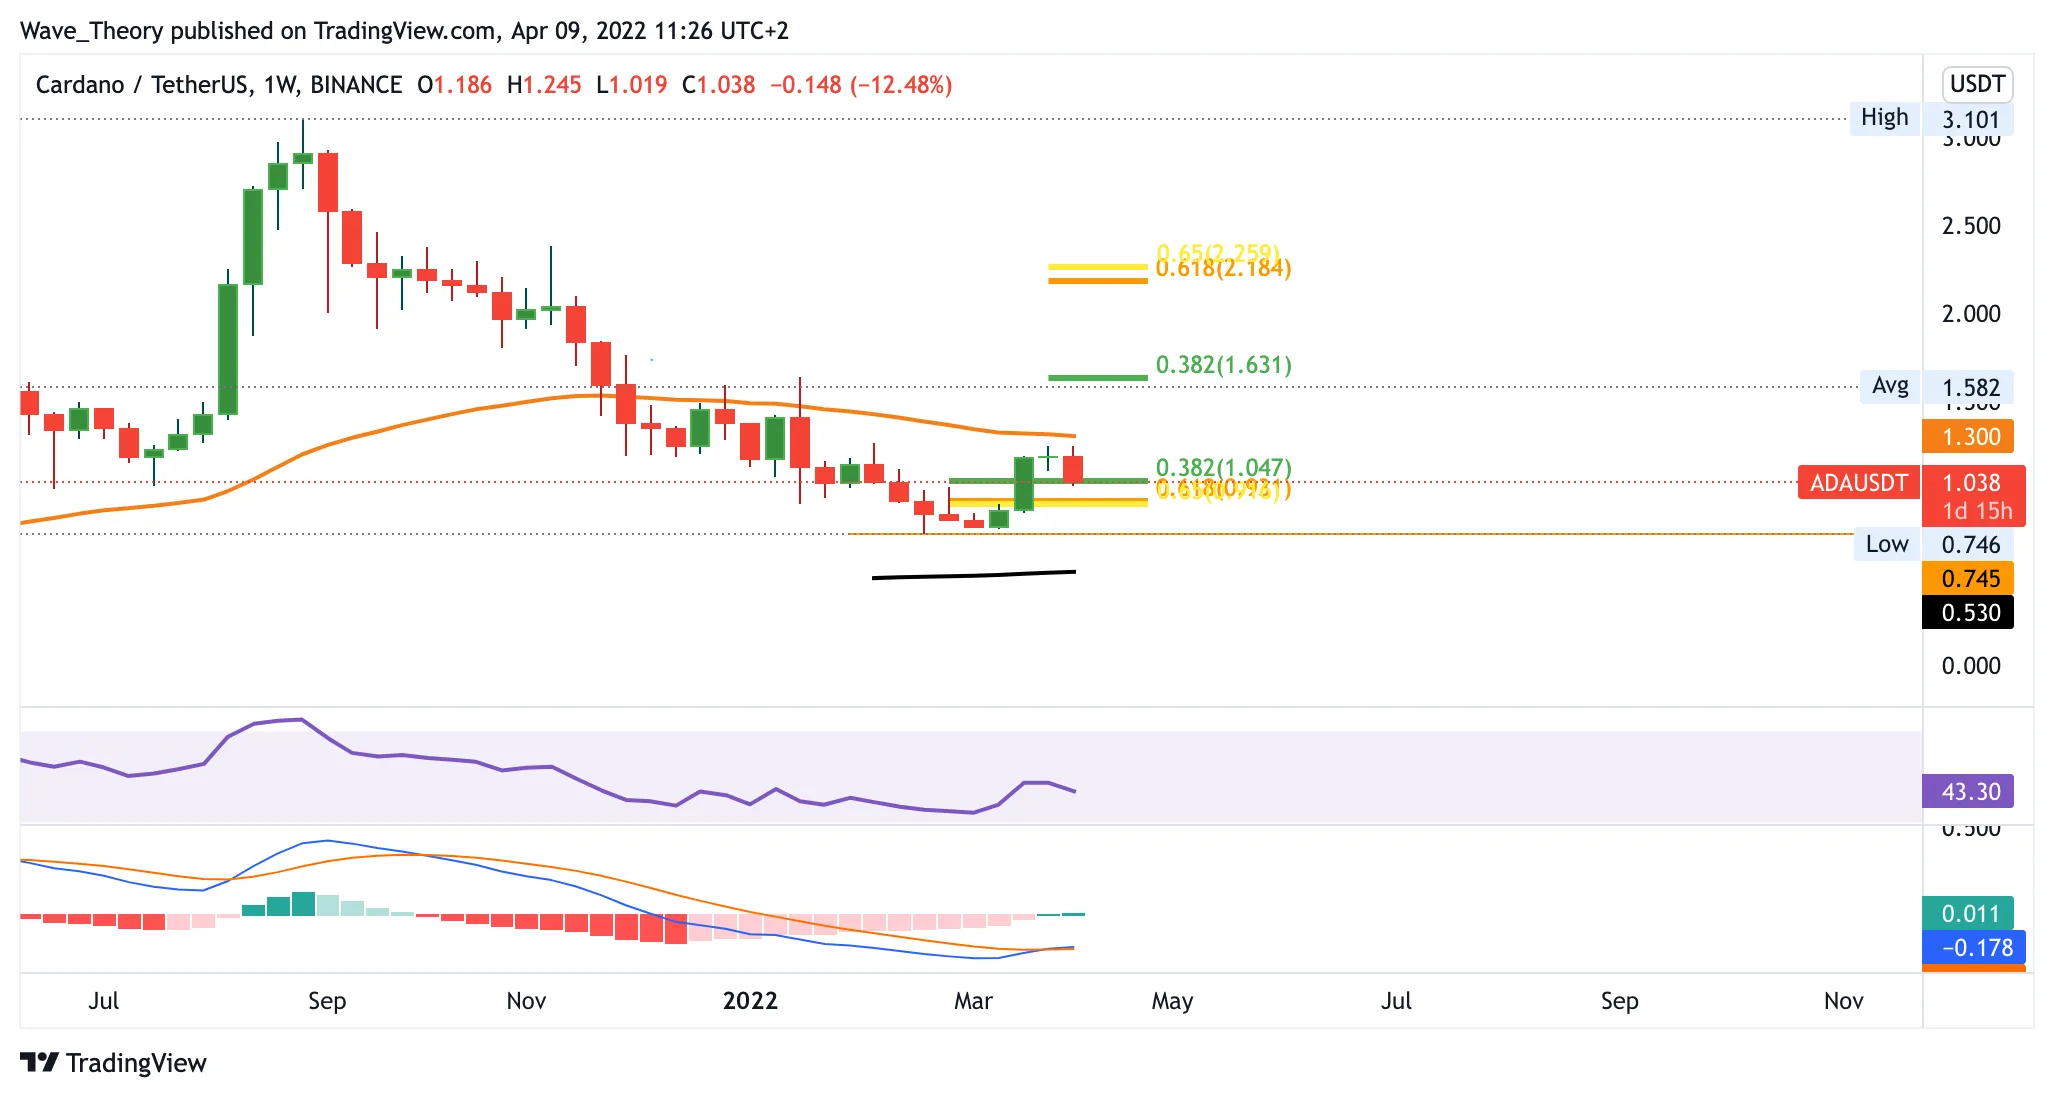
Task: Click the -0.148 (-12.48%) change value
Action: (861, 85)
